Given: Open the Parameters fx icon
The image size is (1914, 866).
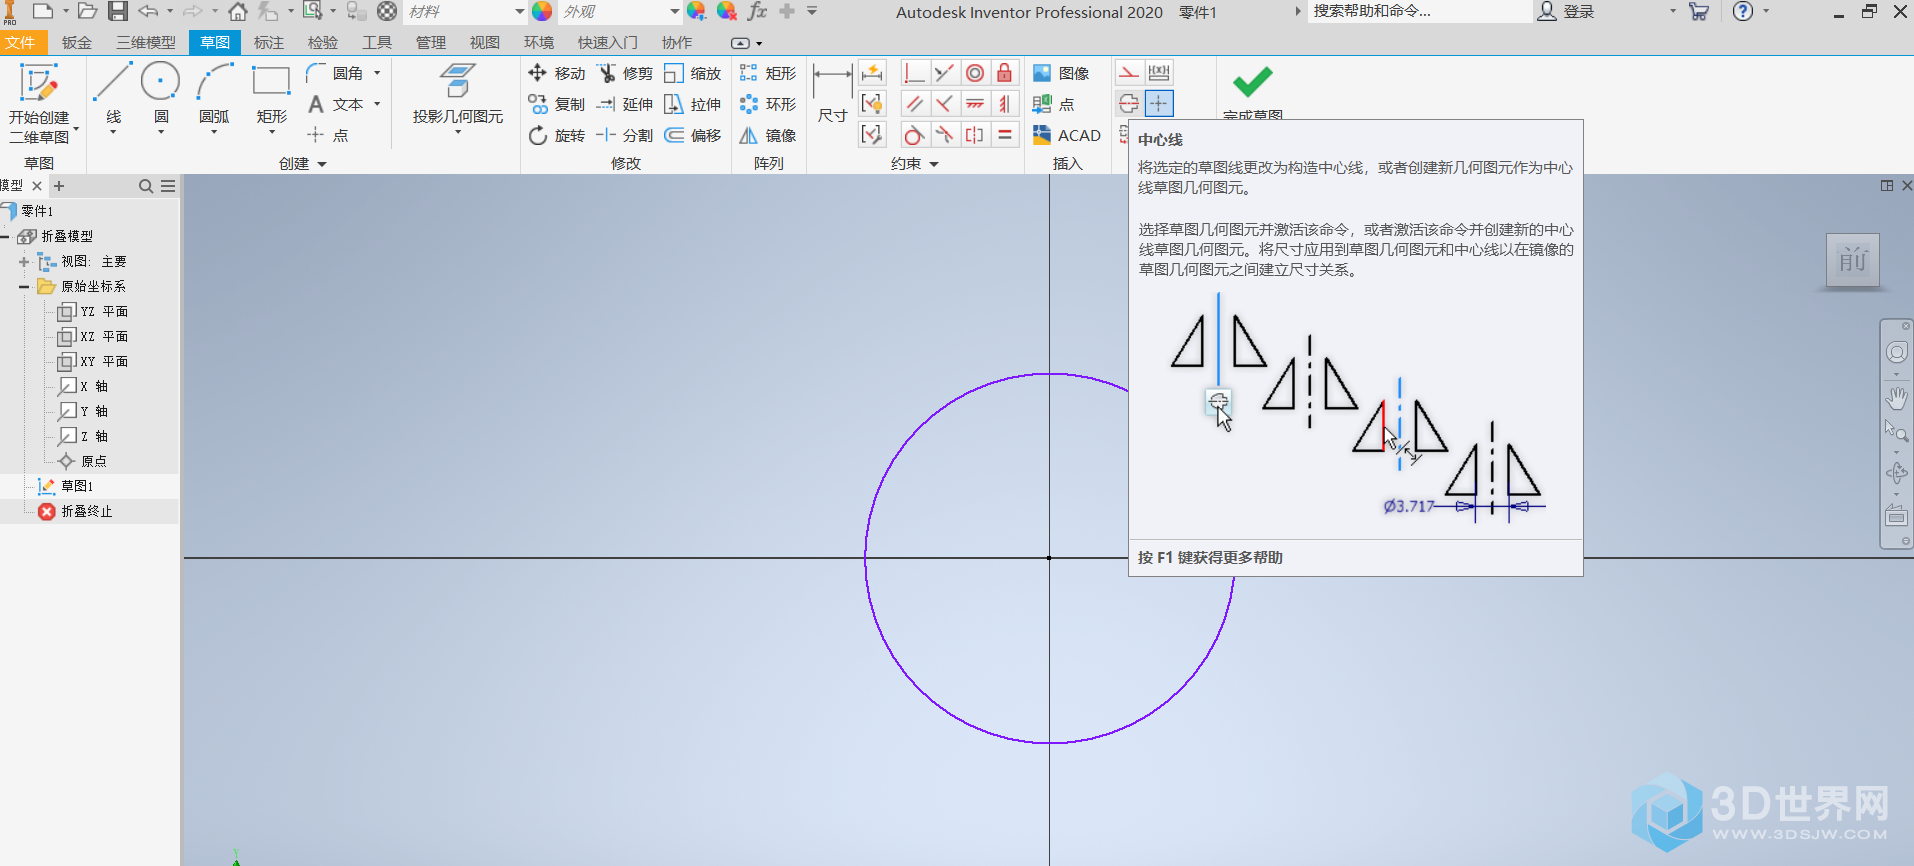Looking at the screenshot, I should (x=757, y=11).
